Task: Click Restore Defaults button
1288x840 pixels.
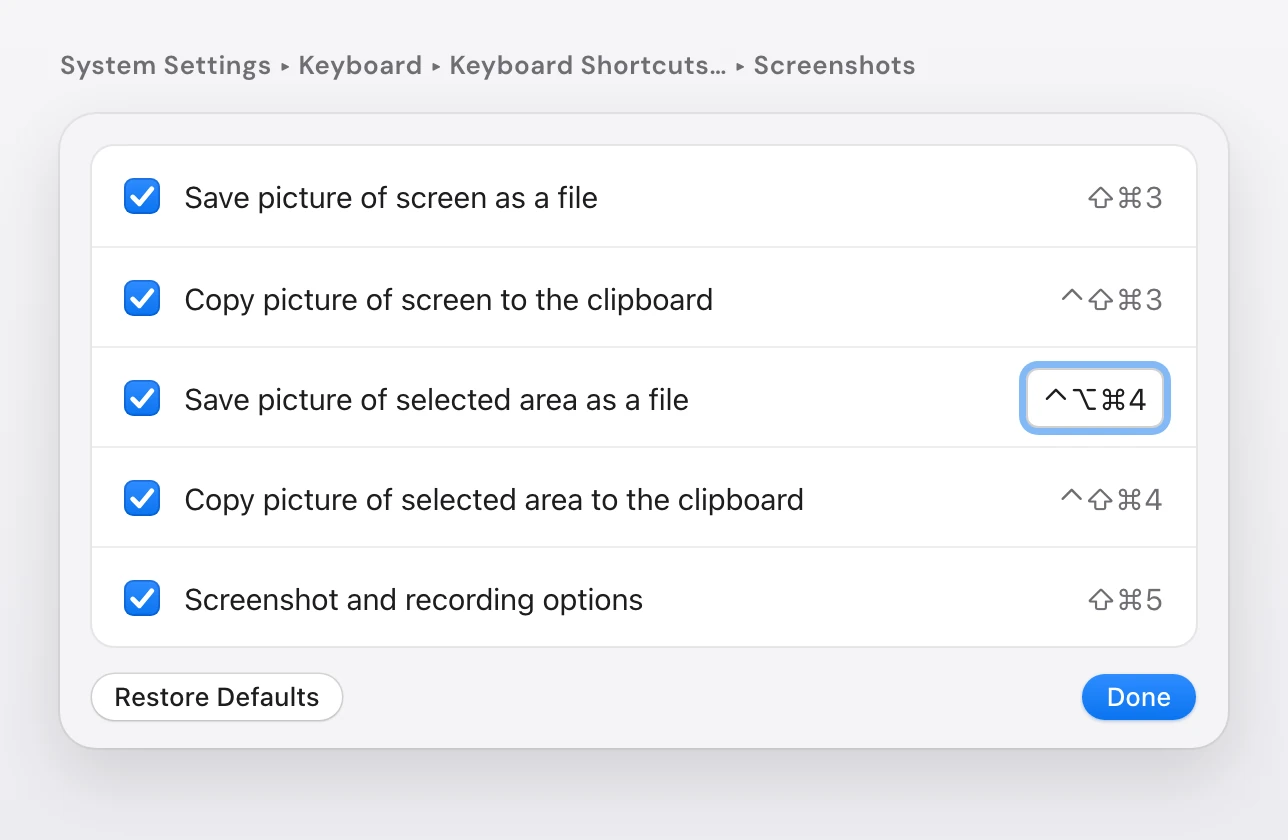Action: pos(217,697)
